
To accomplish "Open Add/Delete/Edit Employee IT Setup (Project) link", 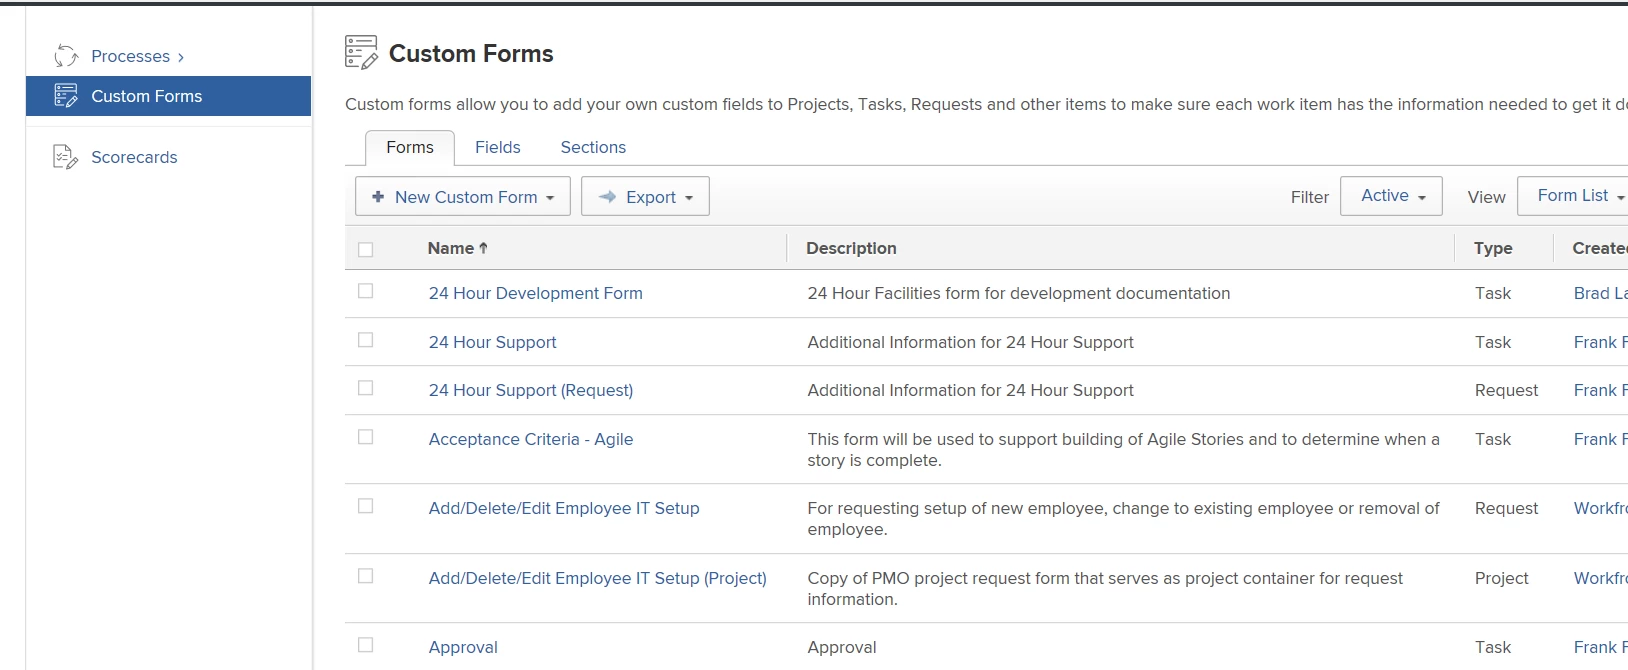I will coord(597,578).
